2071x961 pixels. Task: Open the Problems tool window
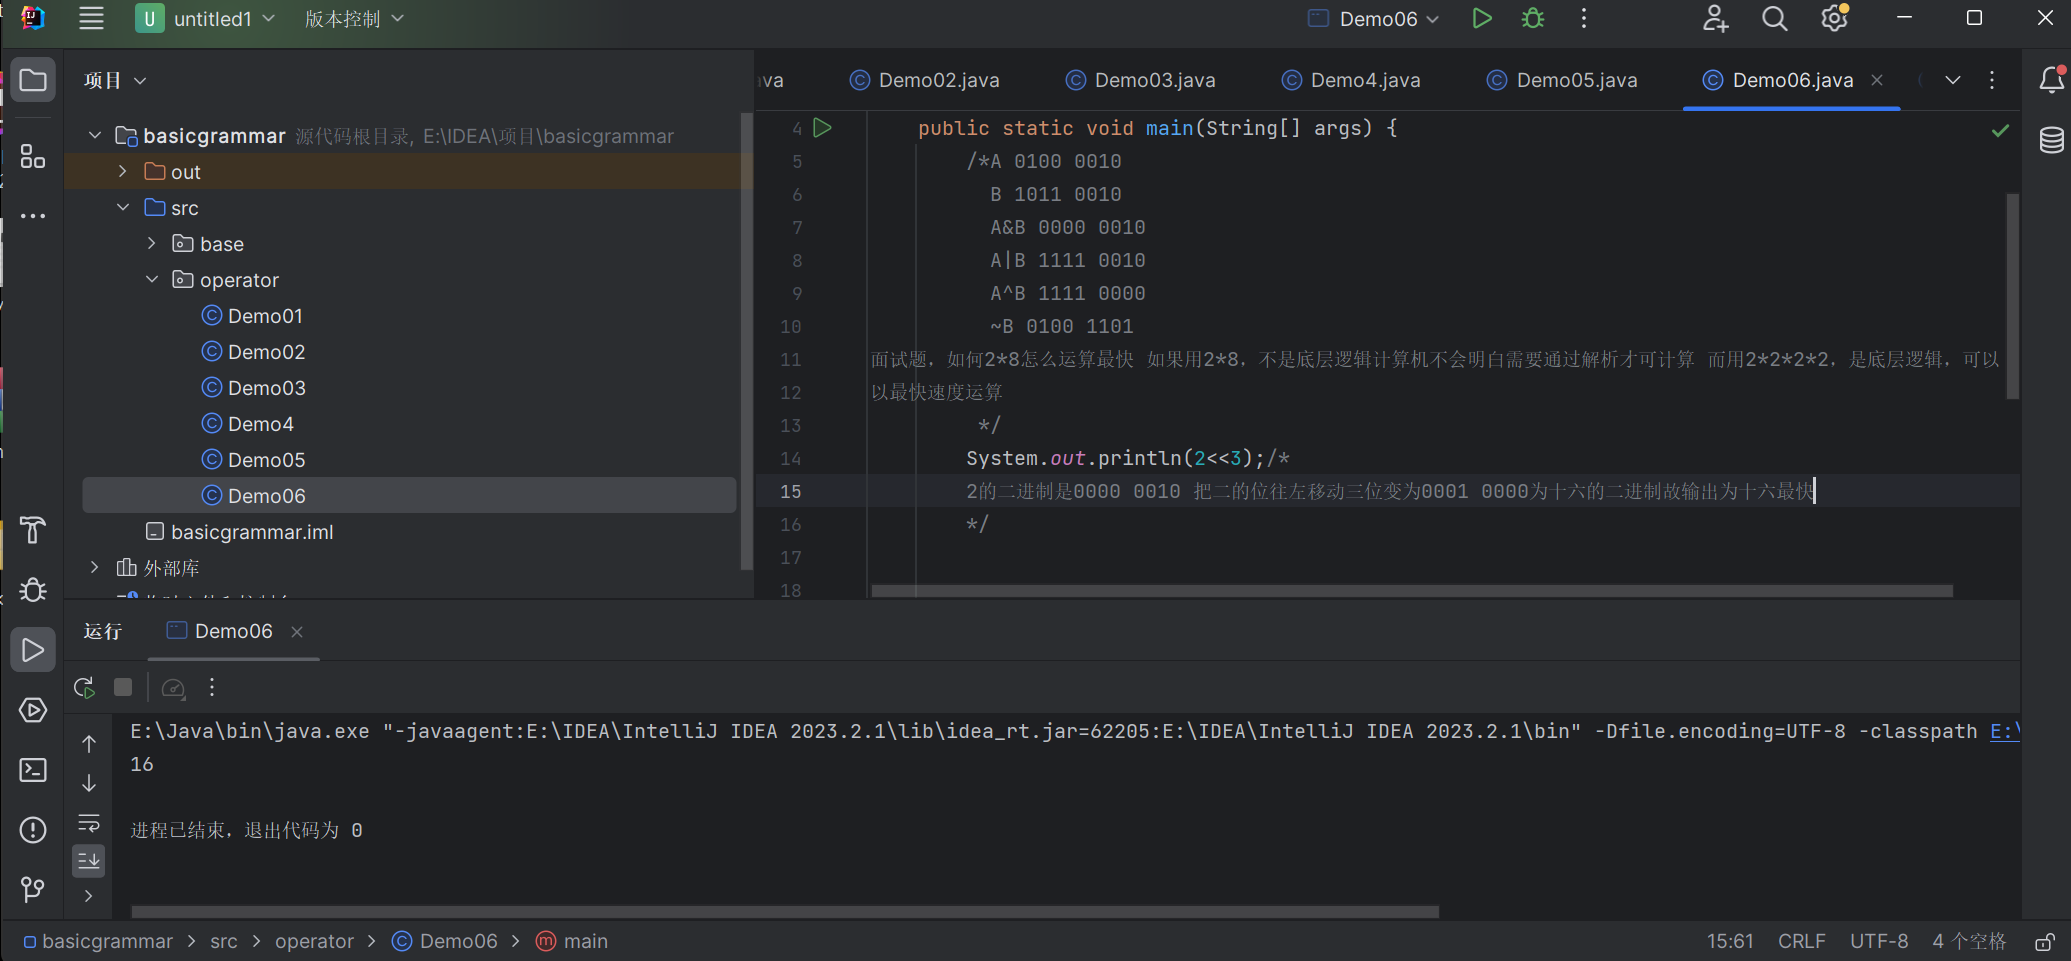point(33,830)
